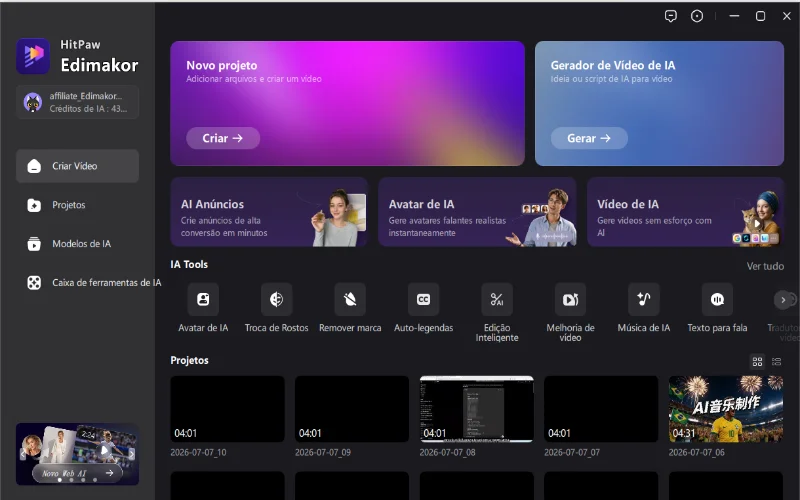Screen dimensions: 800x500
Task: Open the AI Anúncios card
Action: click(x=269, y=212)
